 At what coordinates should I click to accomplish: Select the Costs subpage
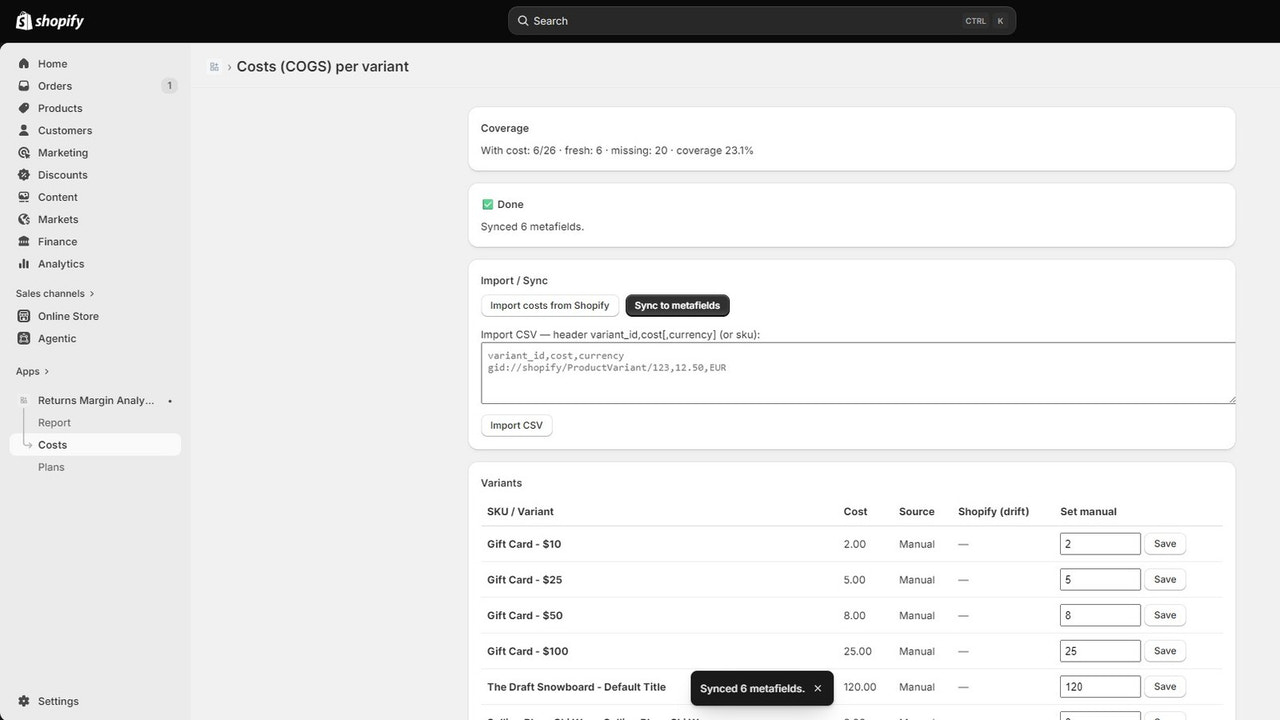point(95,445)
